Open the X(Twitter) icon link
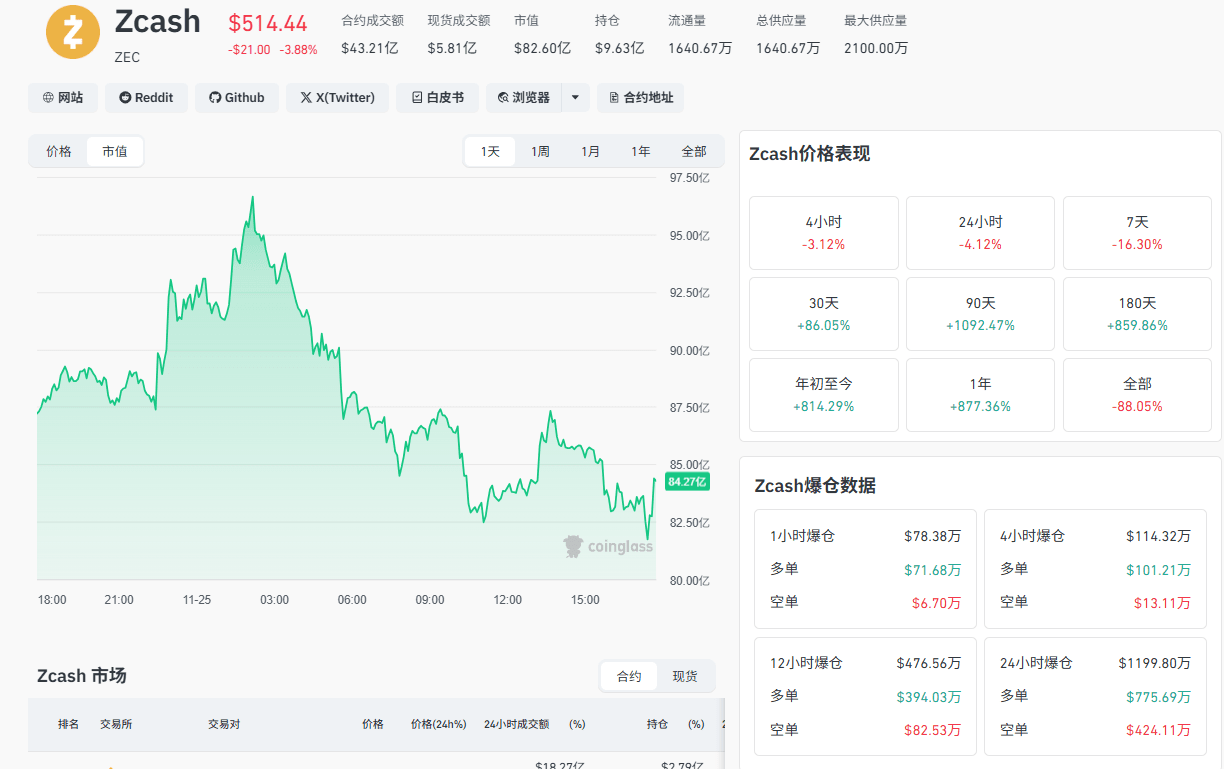 point(337,98)
